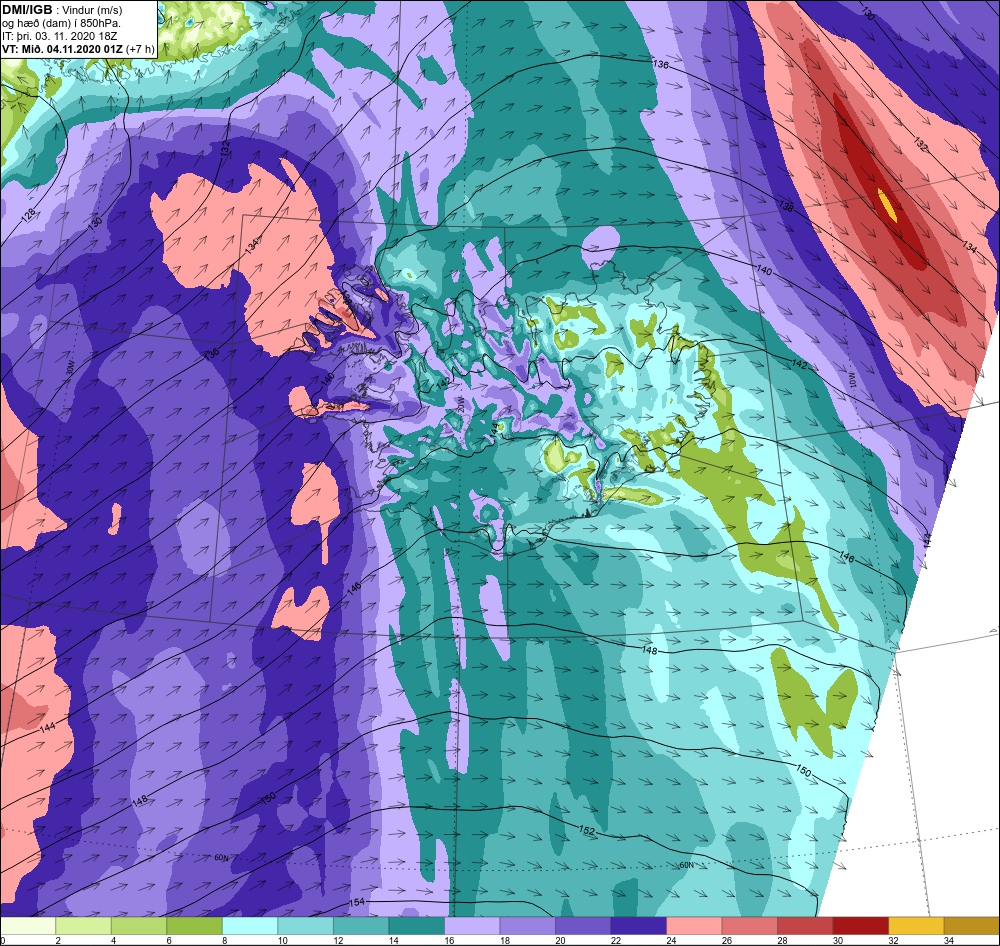Click the '20W' longitude label over Iceland

(x=460, y=403)
